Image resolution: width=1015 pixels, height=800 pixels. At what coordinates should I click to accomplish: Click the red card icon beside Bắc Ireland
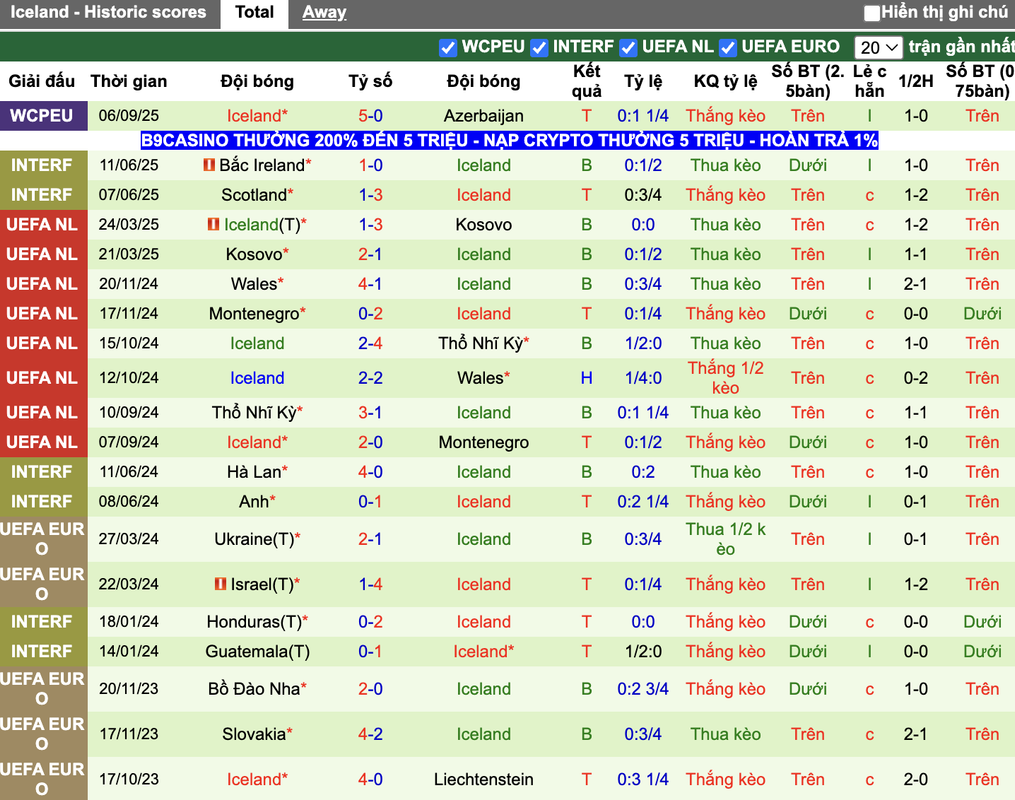coord(209,165)
